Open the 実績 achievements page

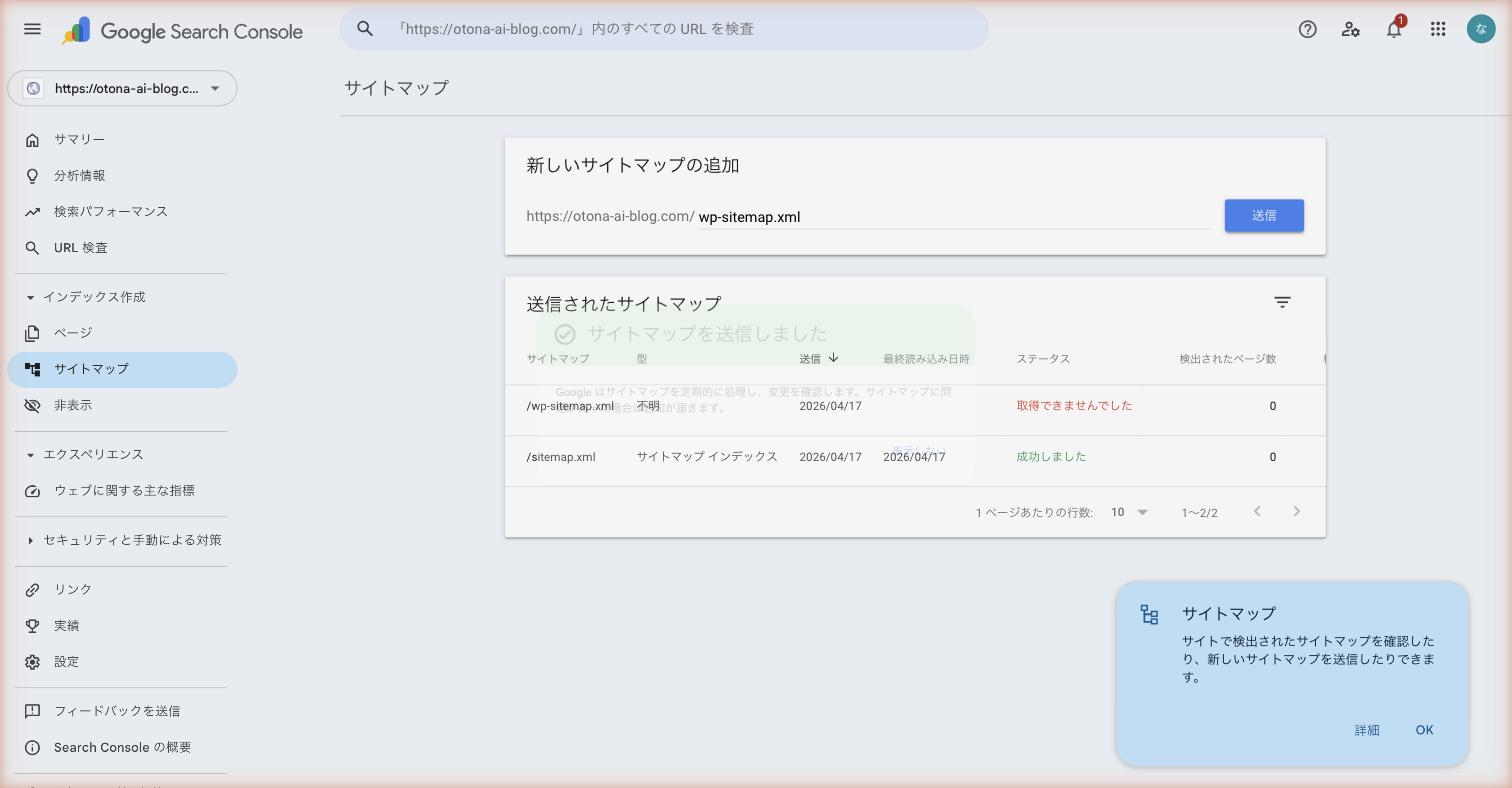coord(122,626)
